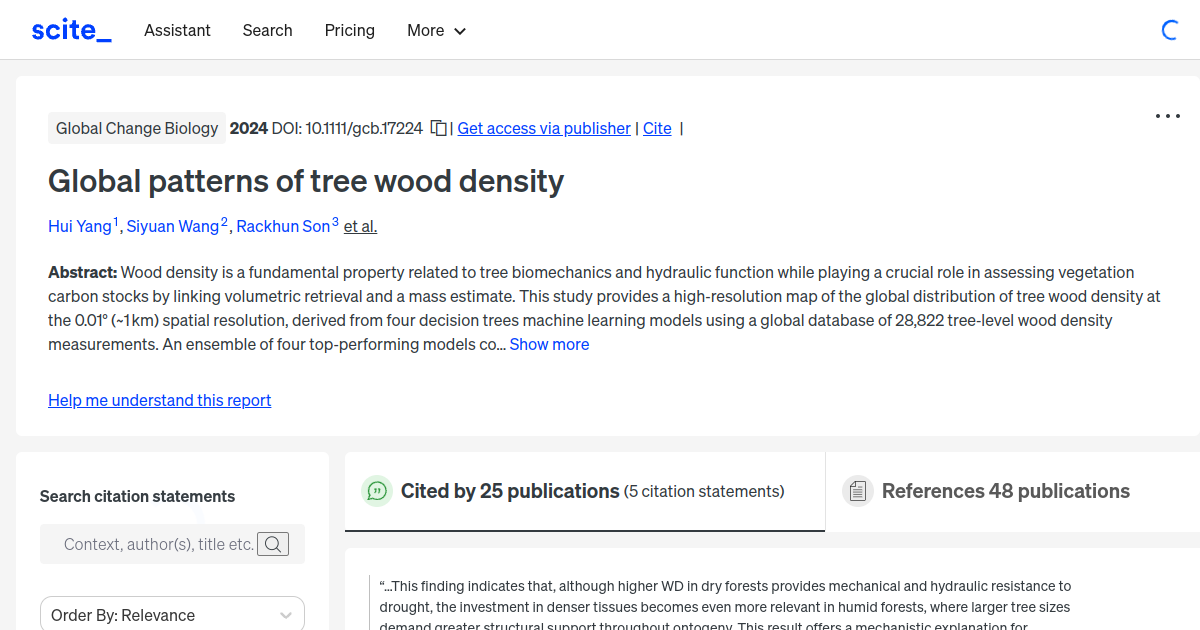Open the Order By Relevance dropdown
Viewport: 1200px width, 630px height.
[171, 614]
